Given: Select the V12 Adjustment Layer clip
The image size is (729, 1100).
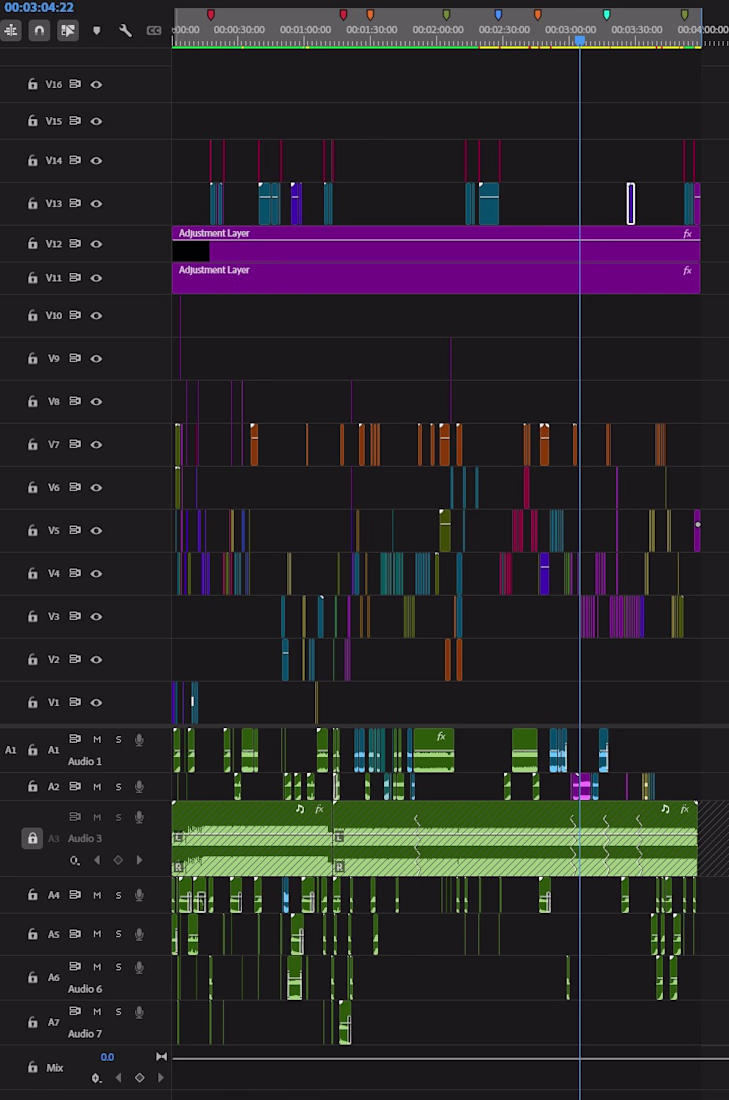Looking at the screenshot, I should [x=436, y=243].
